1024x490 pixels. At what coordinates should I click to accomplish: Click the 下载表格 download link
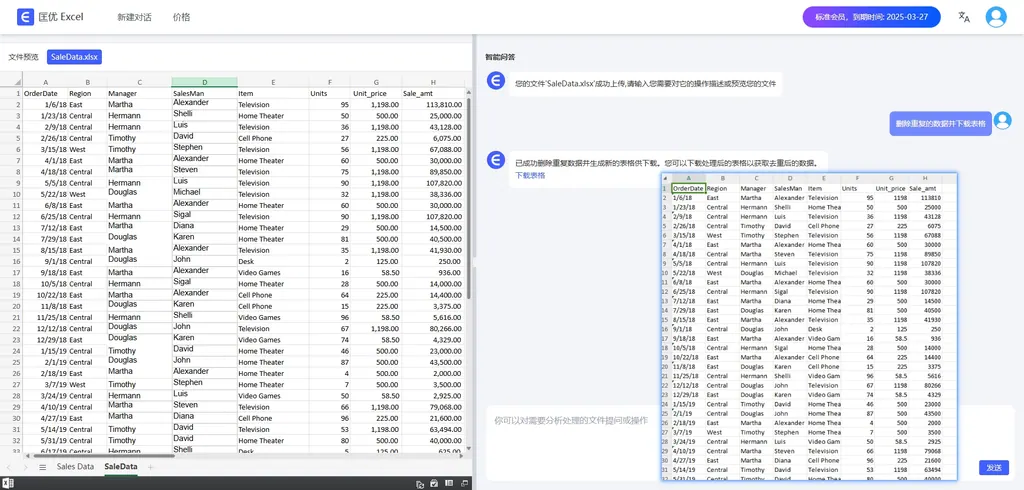tap(530, 175)
